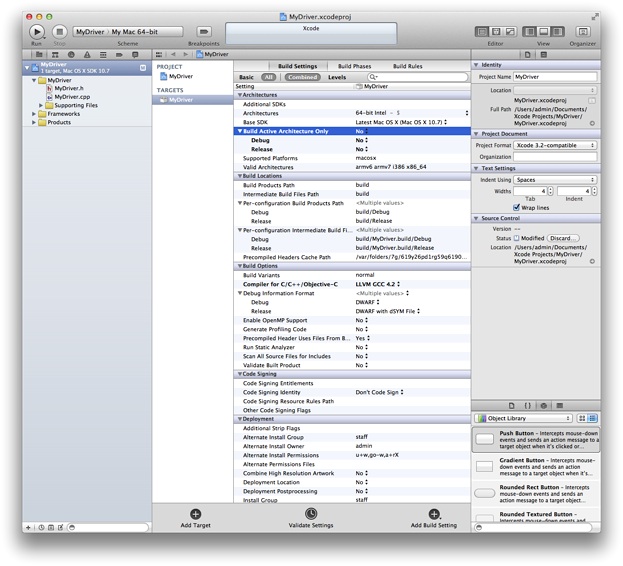Select MyDriver.cpp in project navigator
The image size is (623, 566).
(x=71, y=96)
